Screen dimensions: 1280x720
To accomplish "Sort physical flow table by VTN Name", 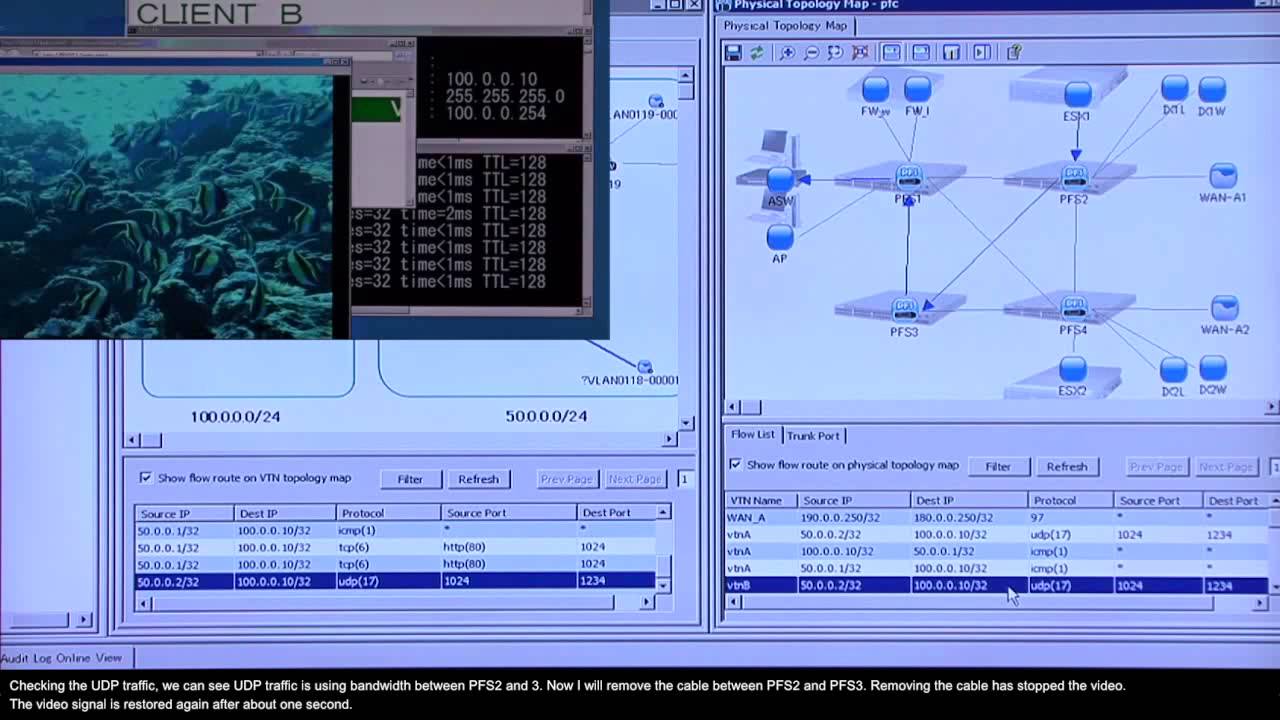I will [761, 500].
